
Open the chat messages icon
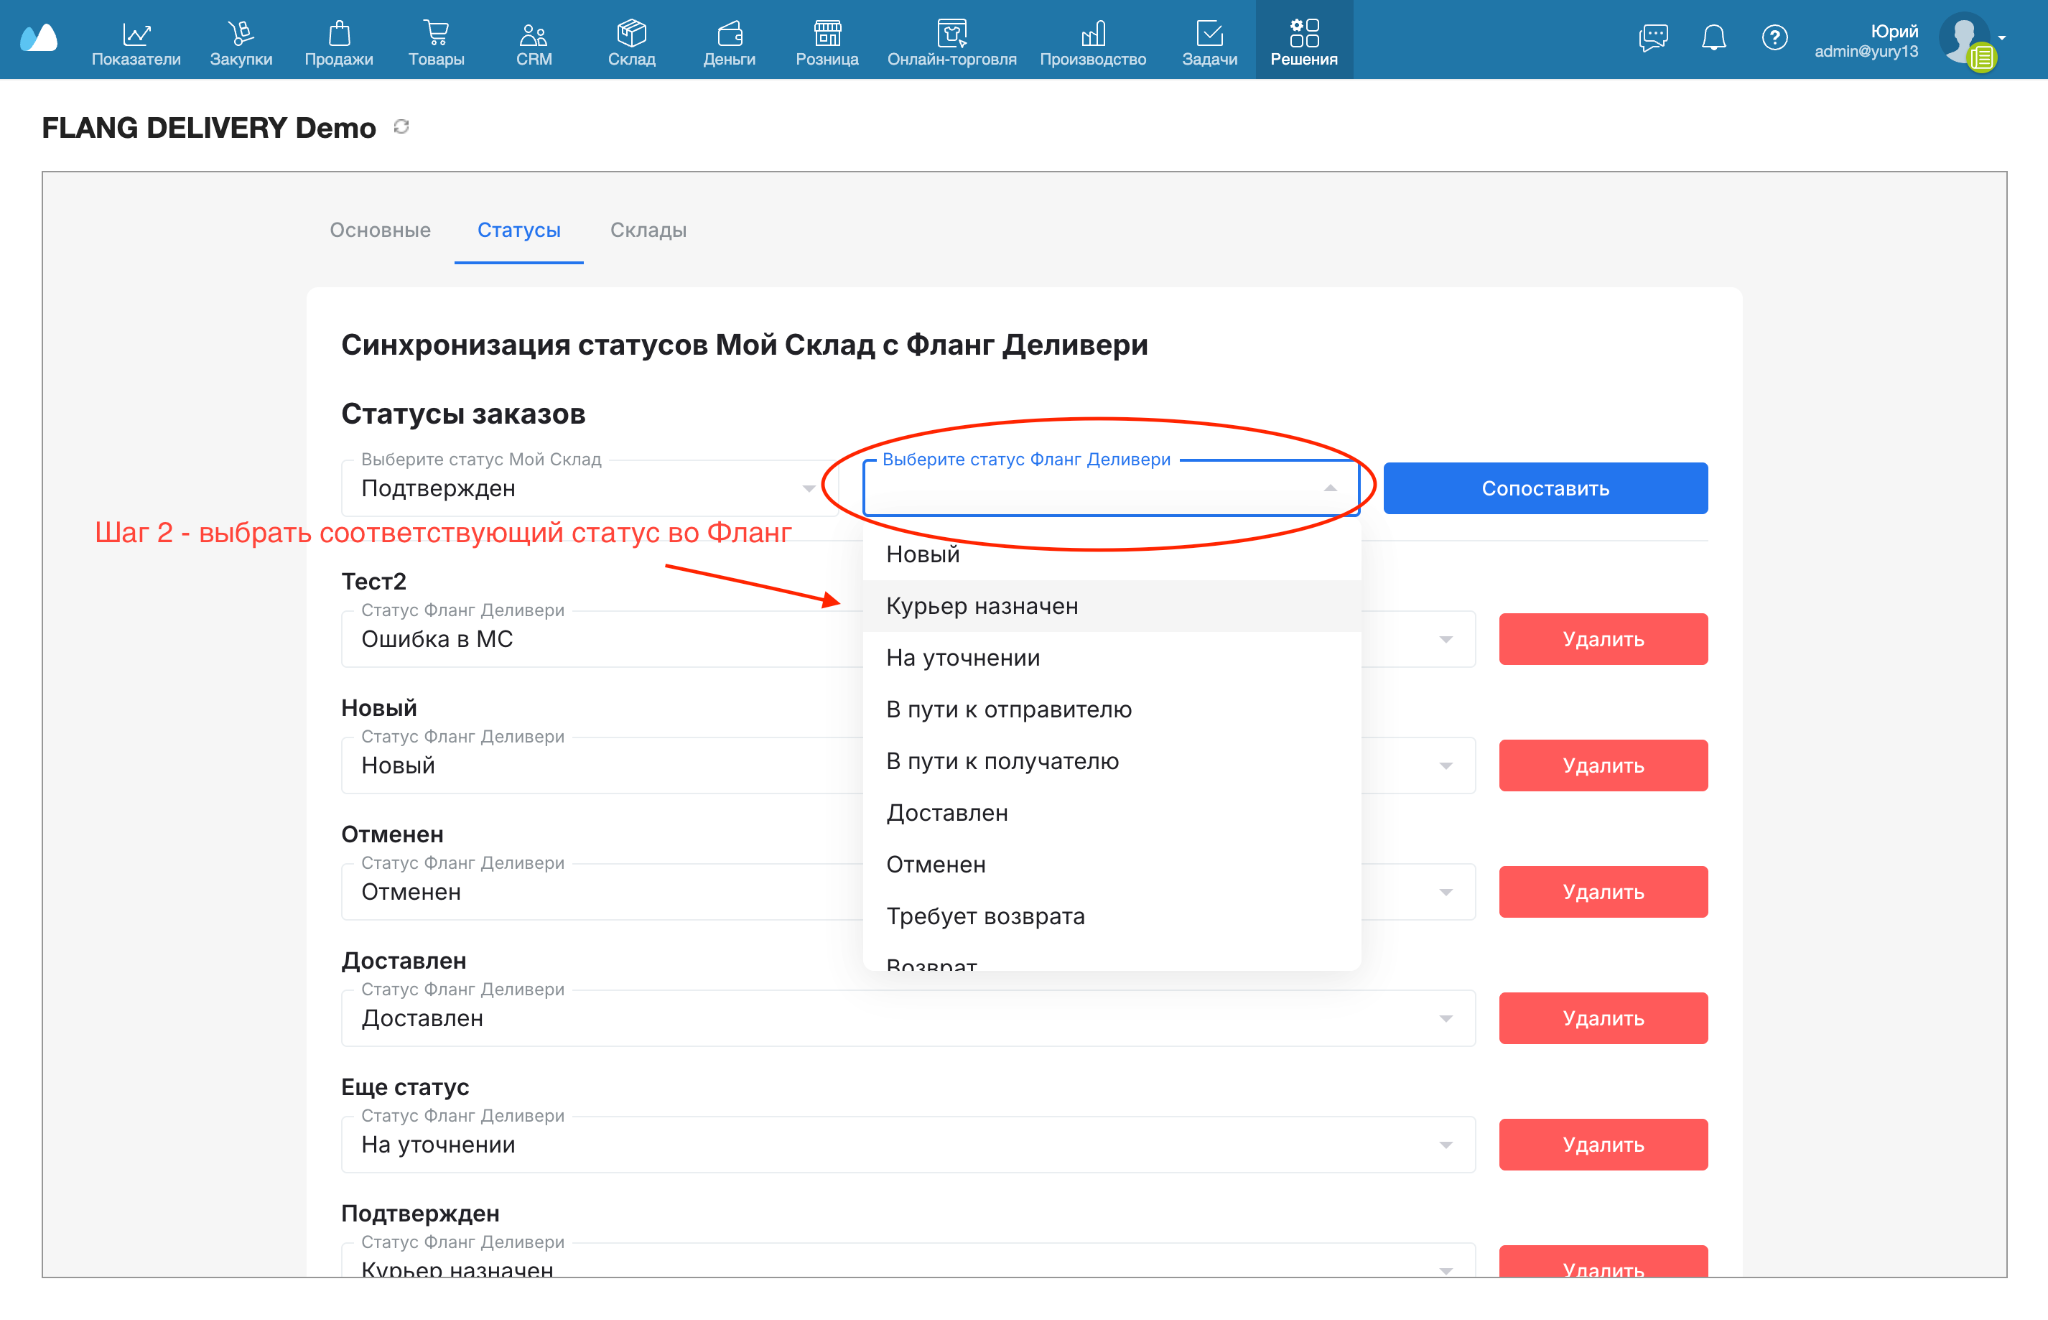click(1654, 38)
